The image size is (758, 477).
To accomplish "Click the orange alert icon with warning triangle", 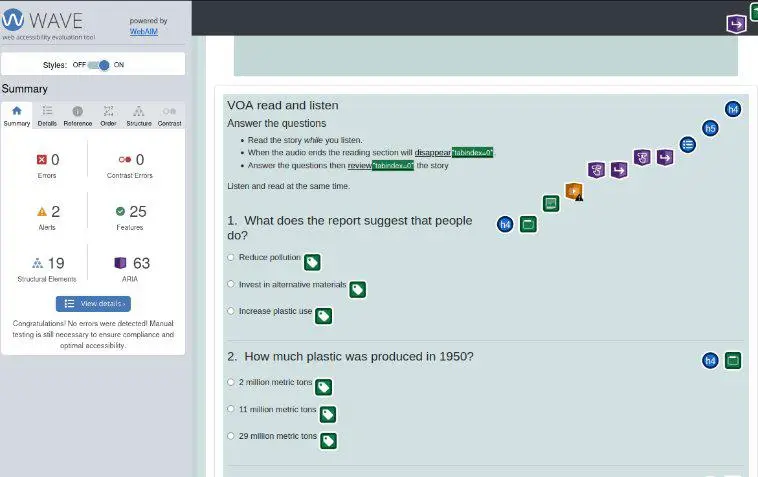I will point(574,190).
